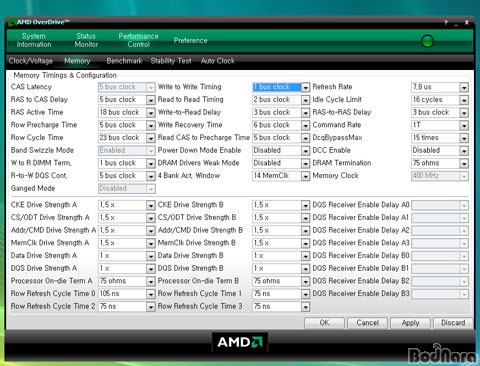
Task: Select the Memory sub-tab
Action: [77, 61]
